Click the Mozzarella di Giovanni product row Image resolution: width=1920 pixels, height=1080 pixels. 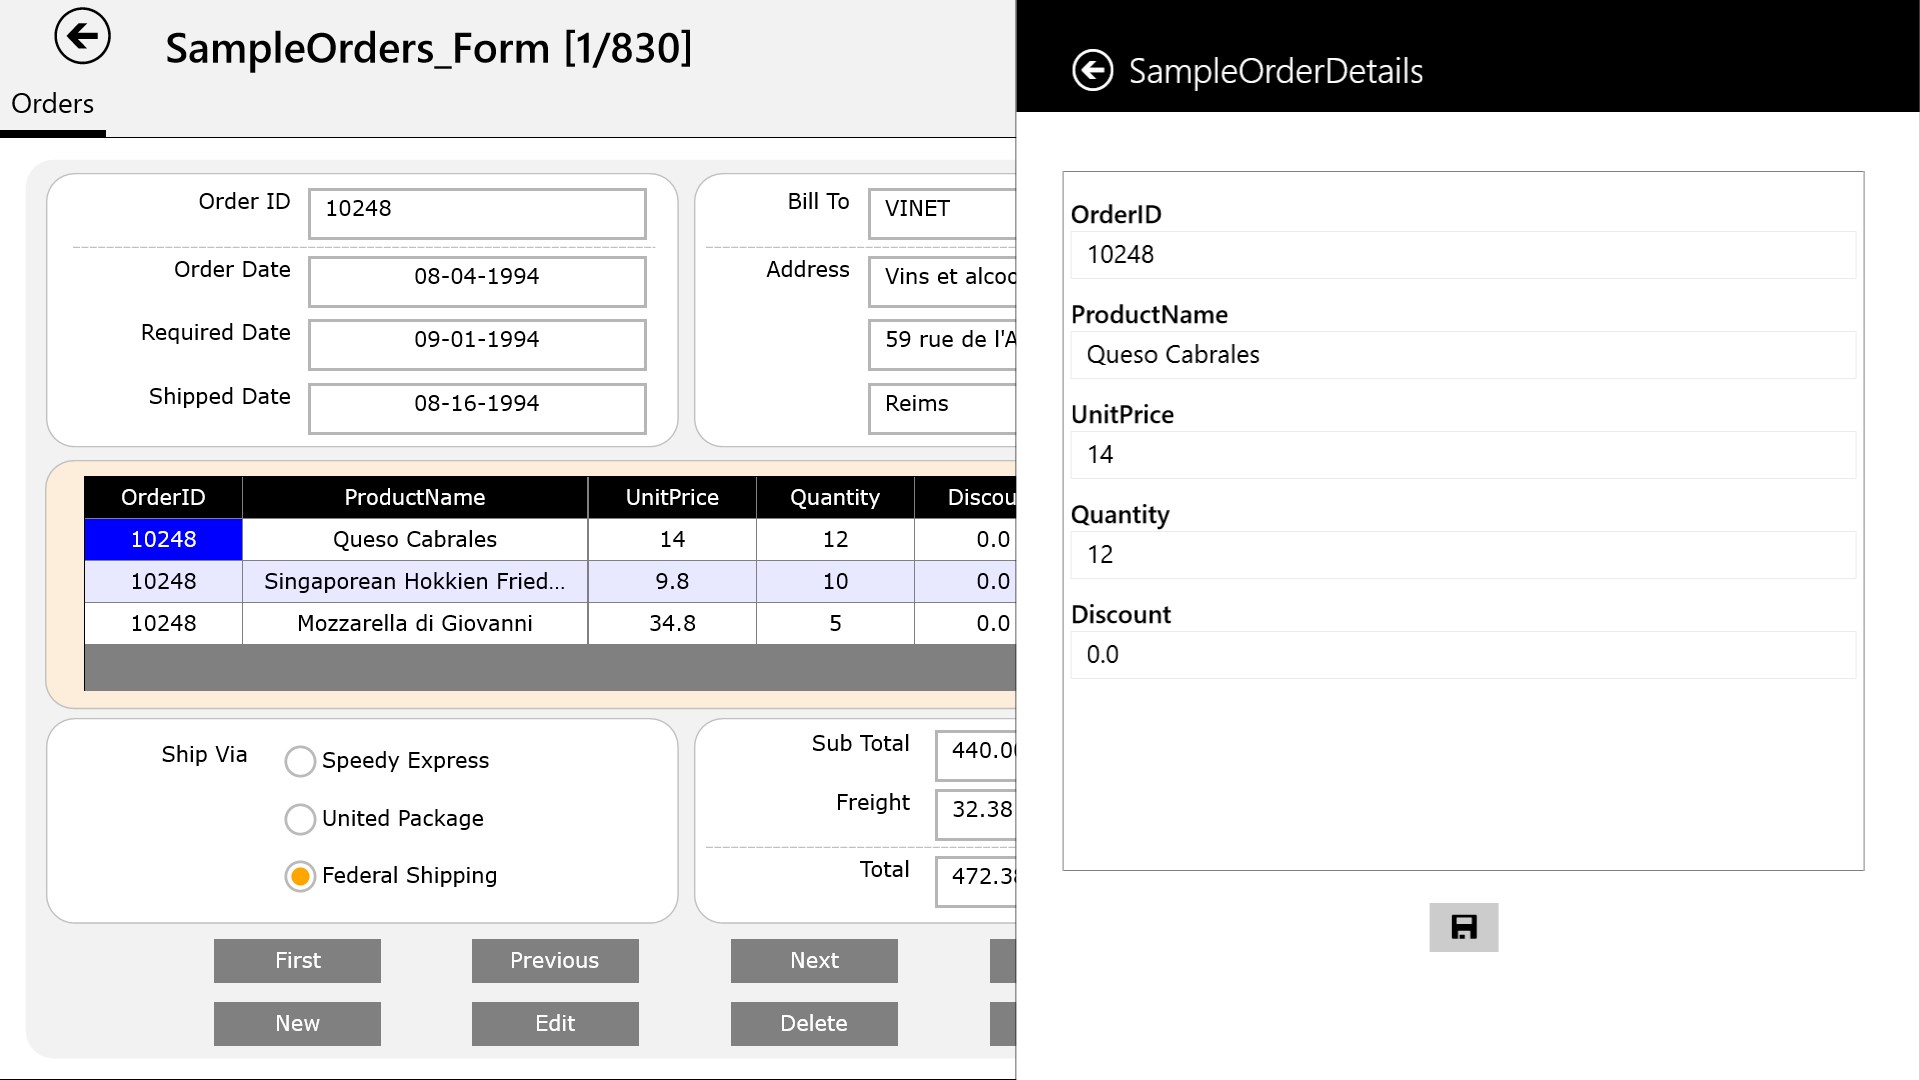(x=414, y=622)
